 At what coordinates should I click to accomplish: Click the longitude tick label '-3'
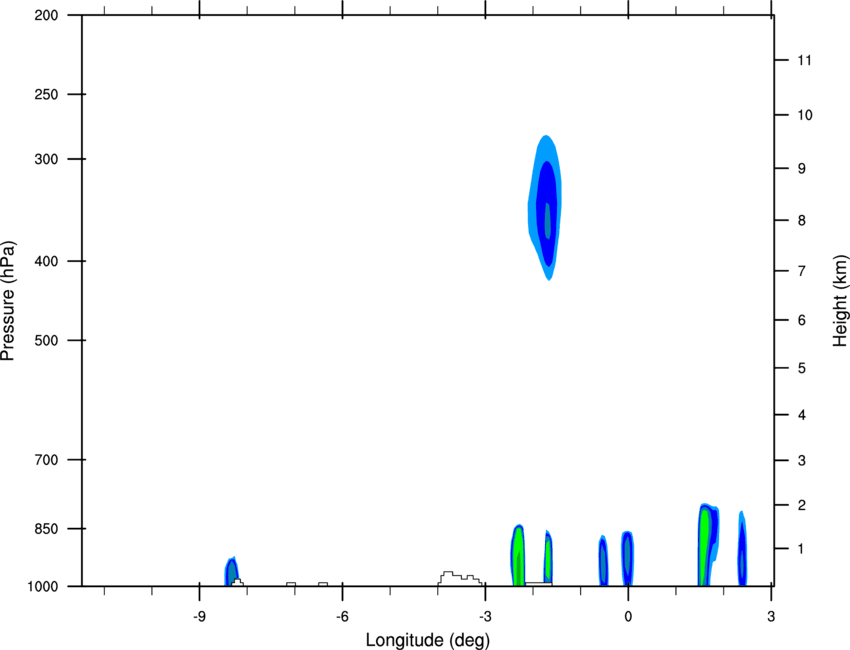click(x=485, y=617)
